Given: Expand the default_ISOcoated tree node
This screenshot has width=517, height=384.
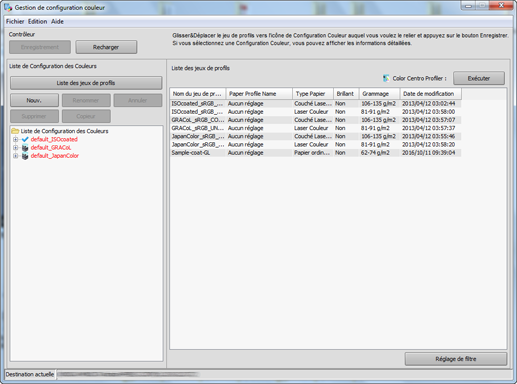Looking at the screenshot, I should point(15,139).
